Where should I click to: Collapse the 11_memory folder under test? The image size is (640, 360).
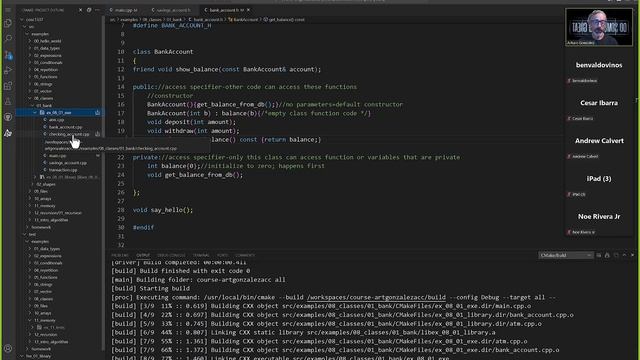30,320
